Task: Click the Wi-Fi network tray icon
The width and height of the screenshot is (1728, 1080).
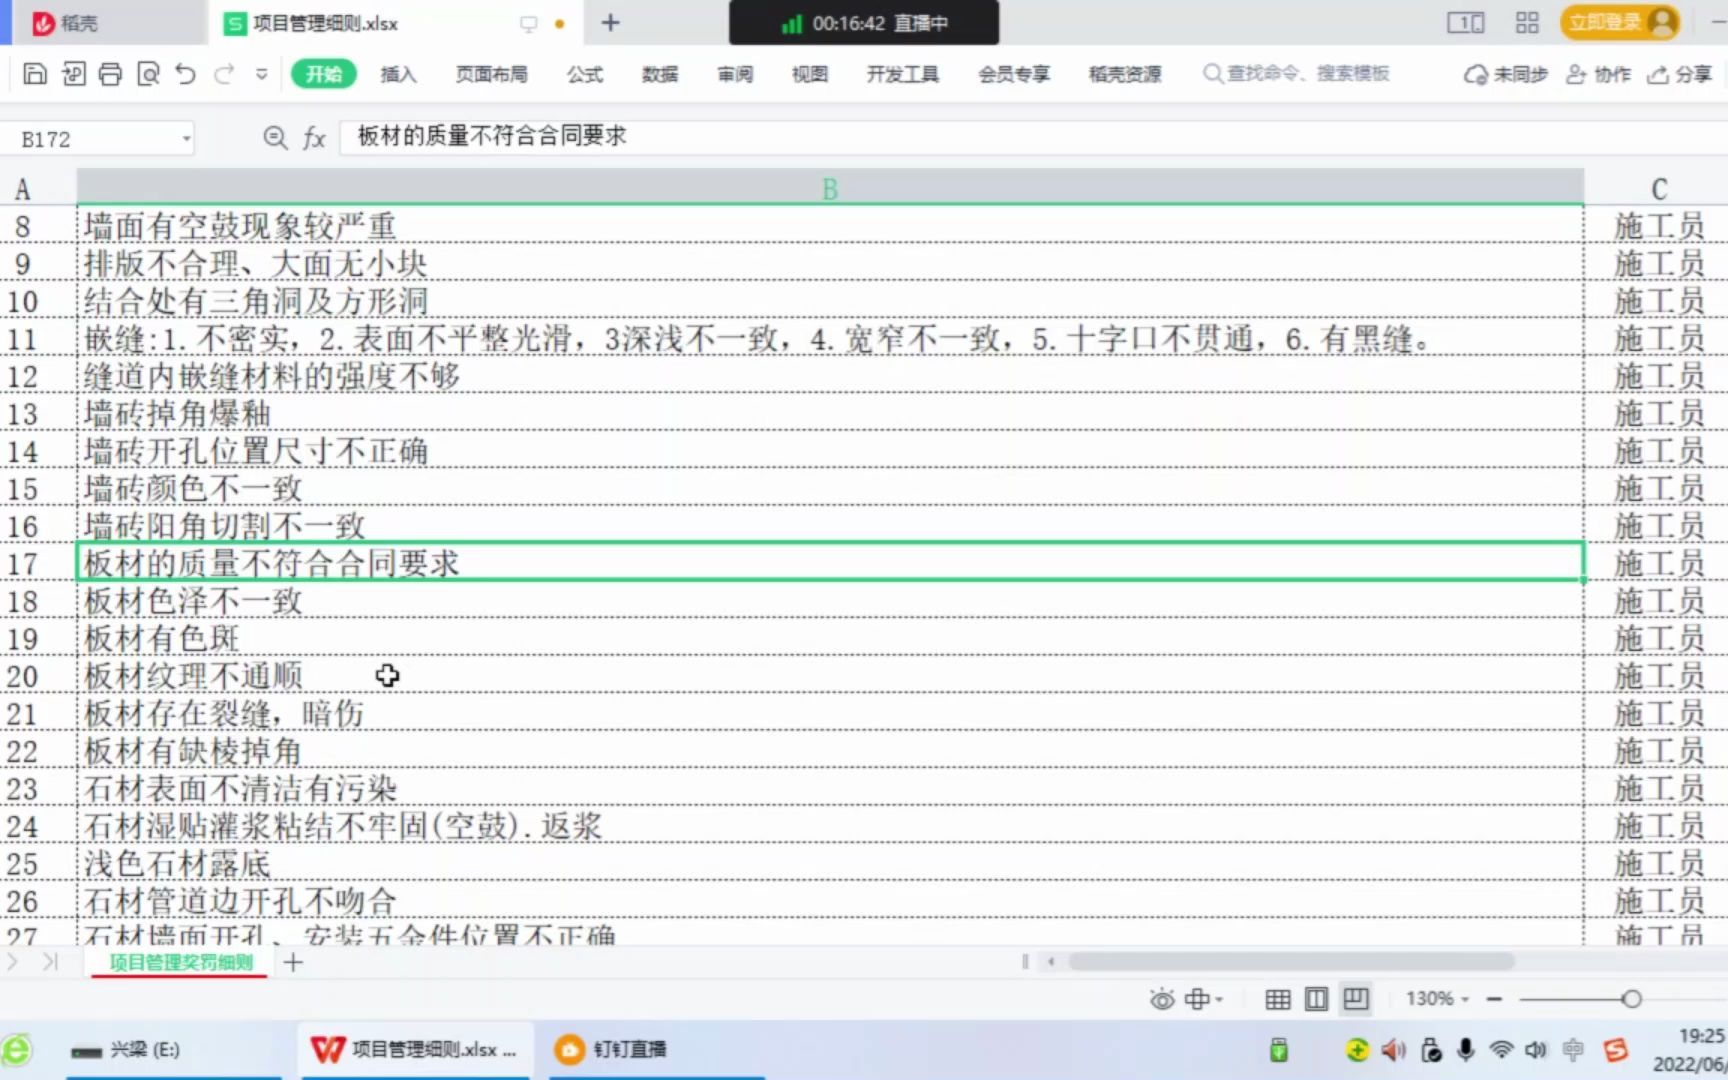Action: pyautogui.click(x=1501, y=1049)
